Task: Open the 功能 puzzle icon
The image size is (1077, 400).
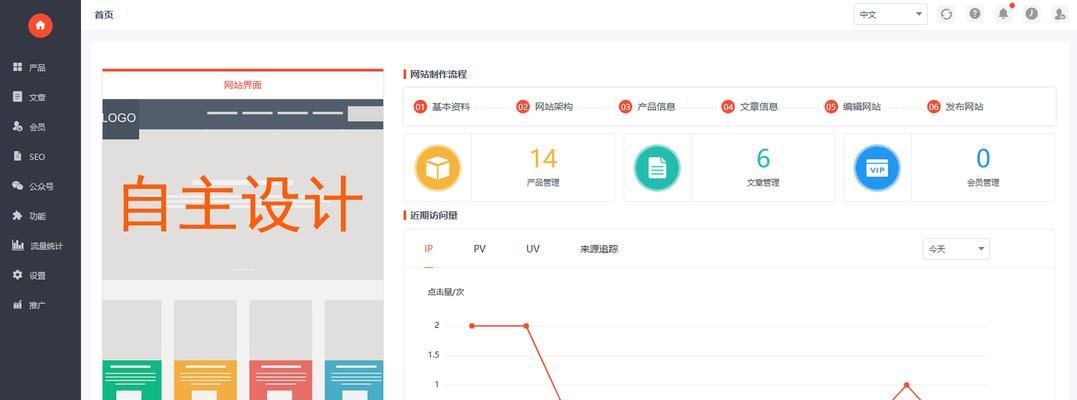Action: tap(18, 216)
